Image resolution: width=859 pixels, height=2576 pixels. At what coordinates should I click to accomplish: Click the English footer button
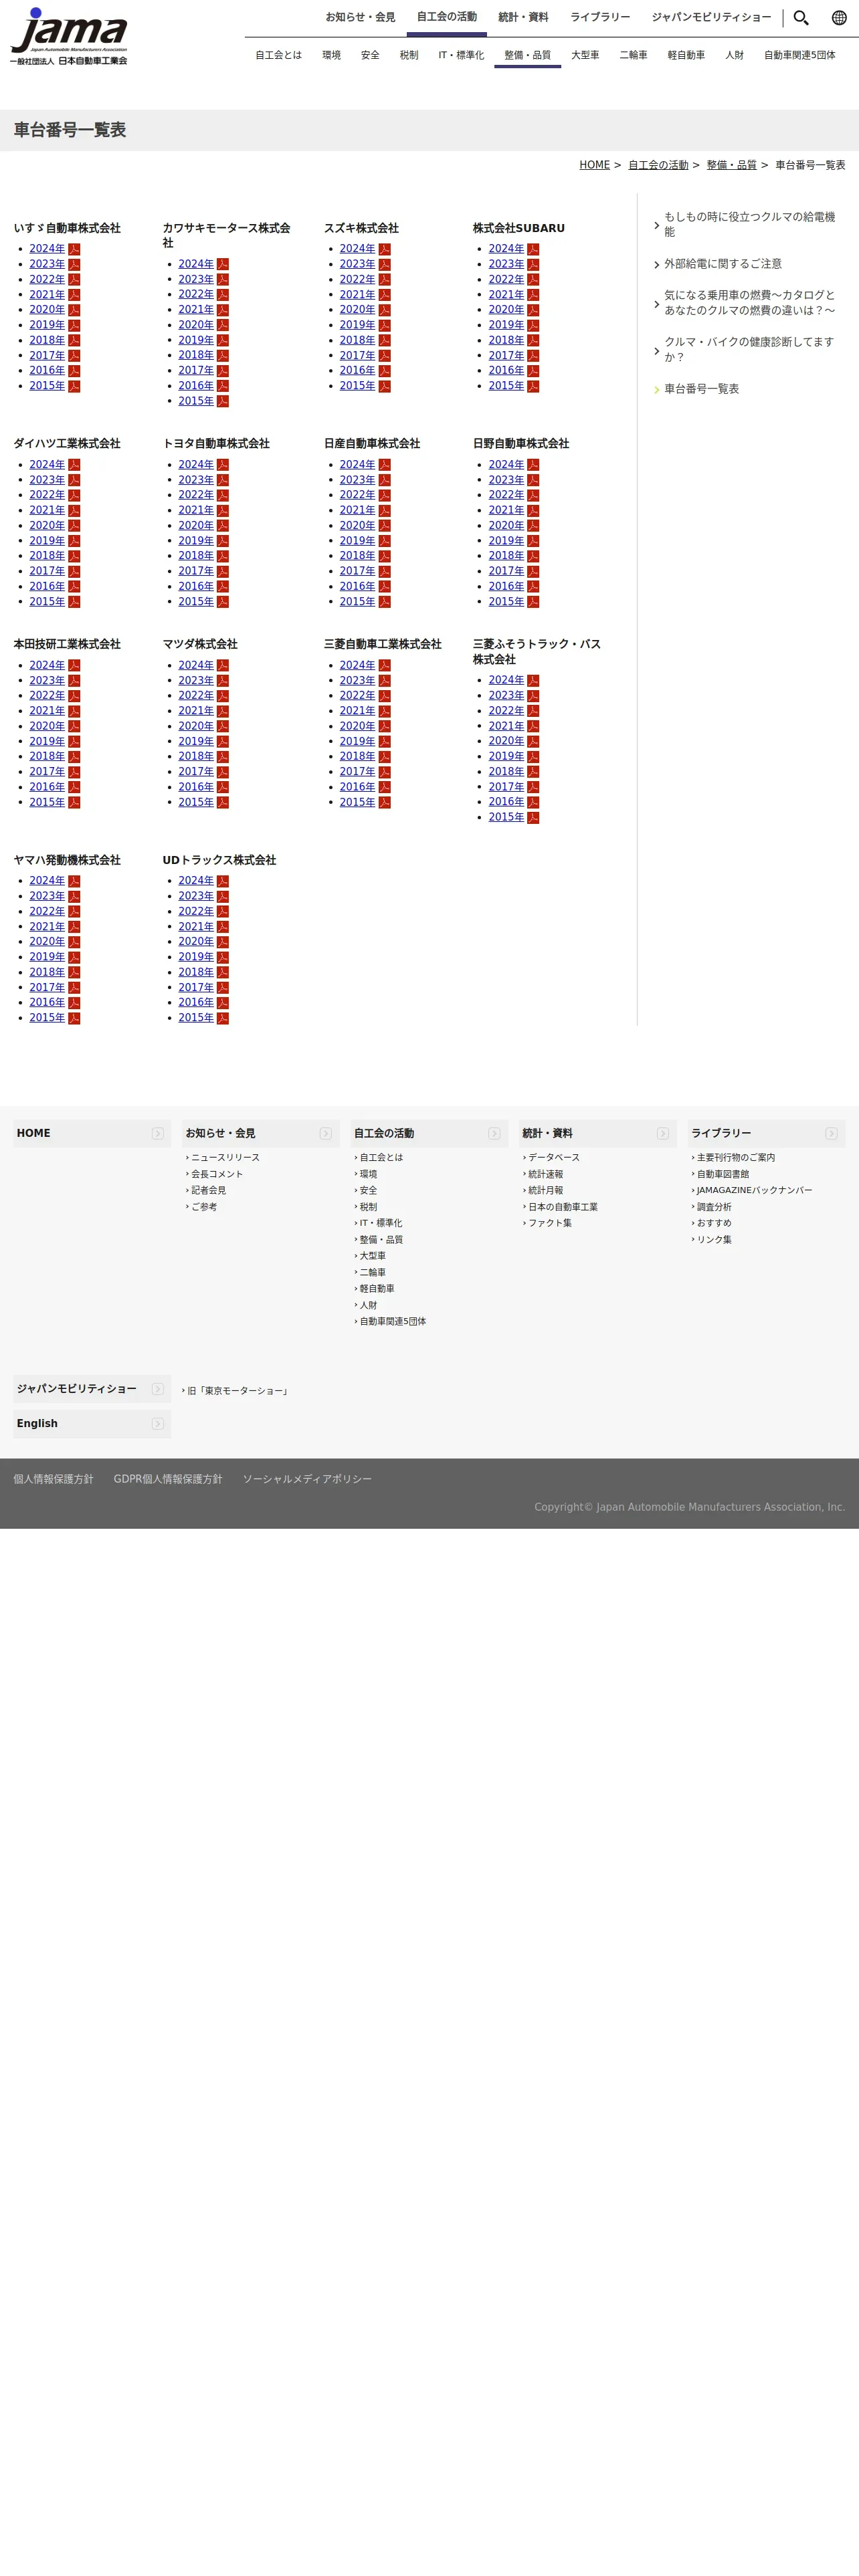pos(92,1424)
